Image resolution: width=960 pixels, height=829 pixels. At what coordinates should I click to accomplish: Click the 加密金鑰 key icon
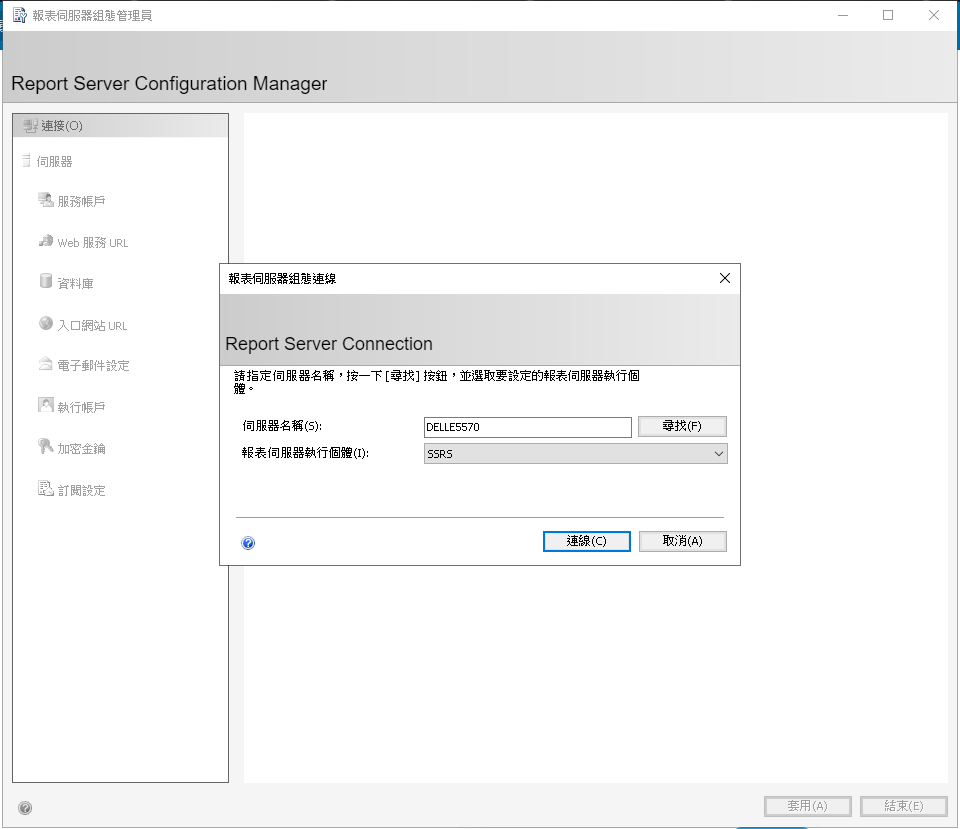(x=45, y=447)
